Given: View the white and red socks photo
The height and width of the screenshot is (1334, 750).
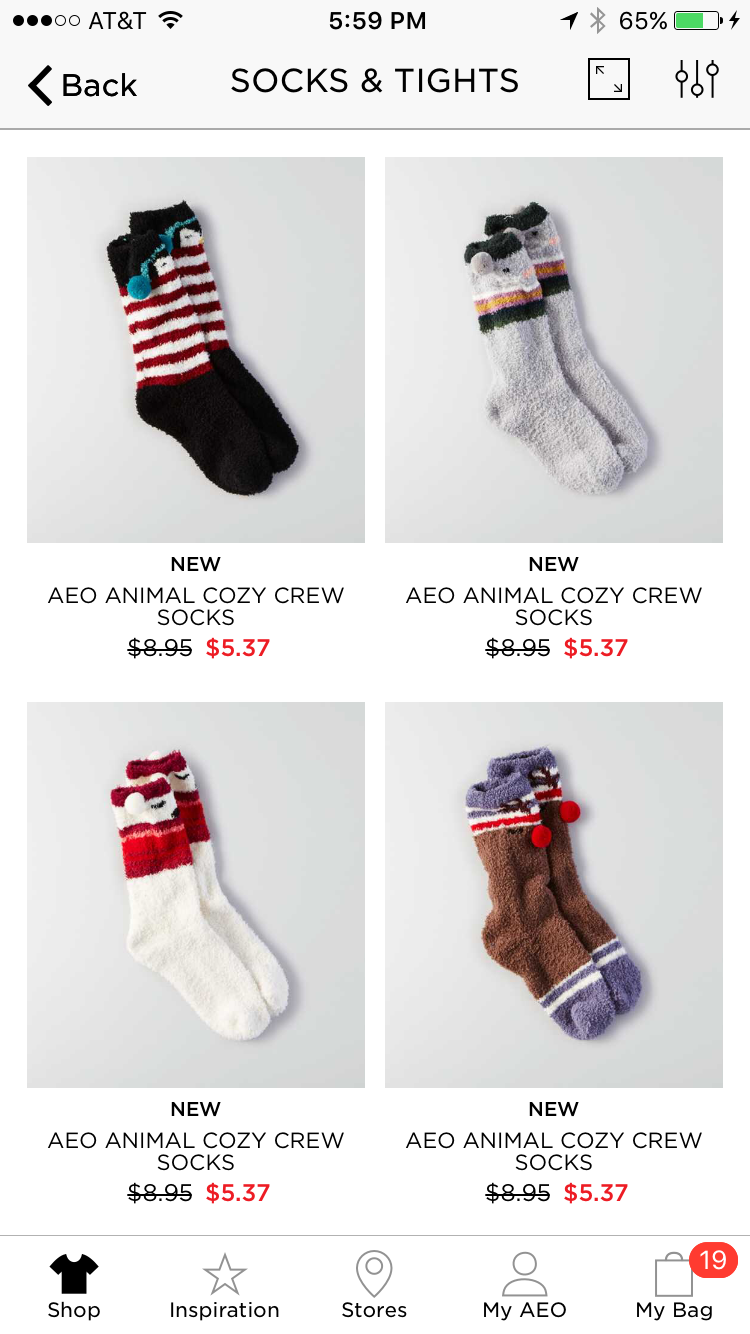Looking at the screenshot, I should pyautogui.click(x=196, y=895).
